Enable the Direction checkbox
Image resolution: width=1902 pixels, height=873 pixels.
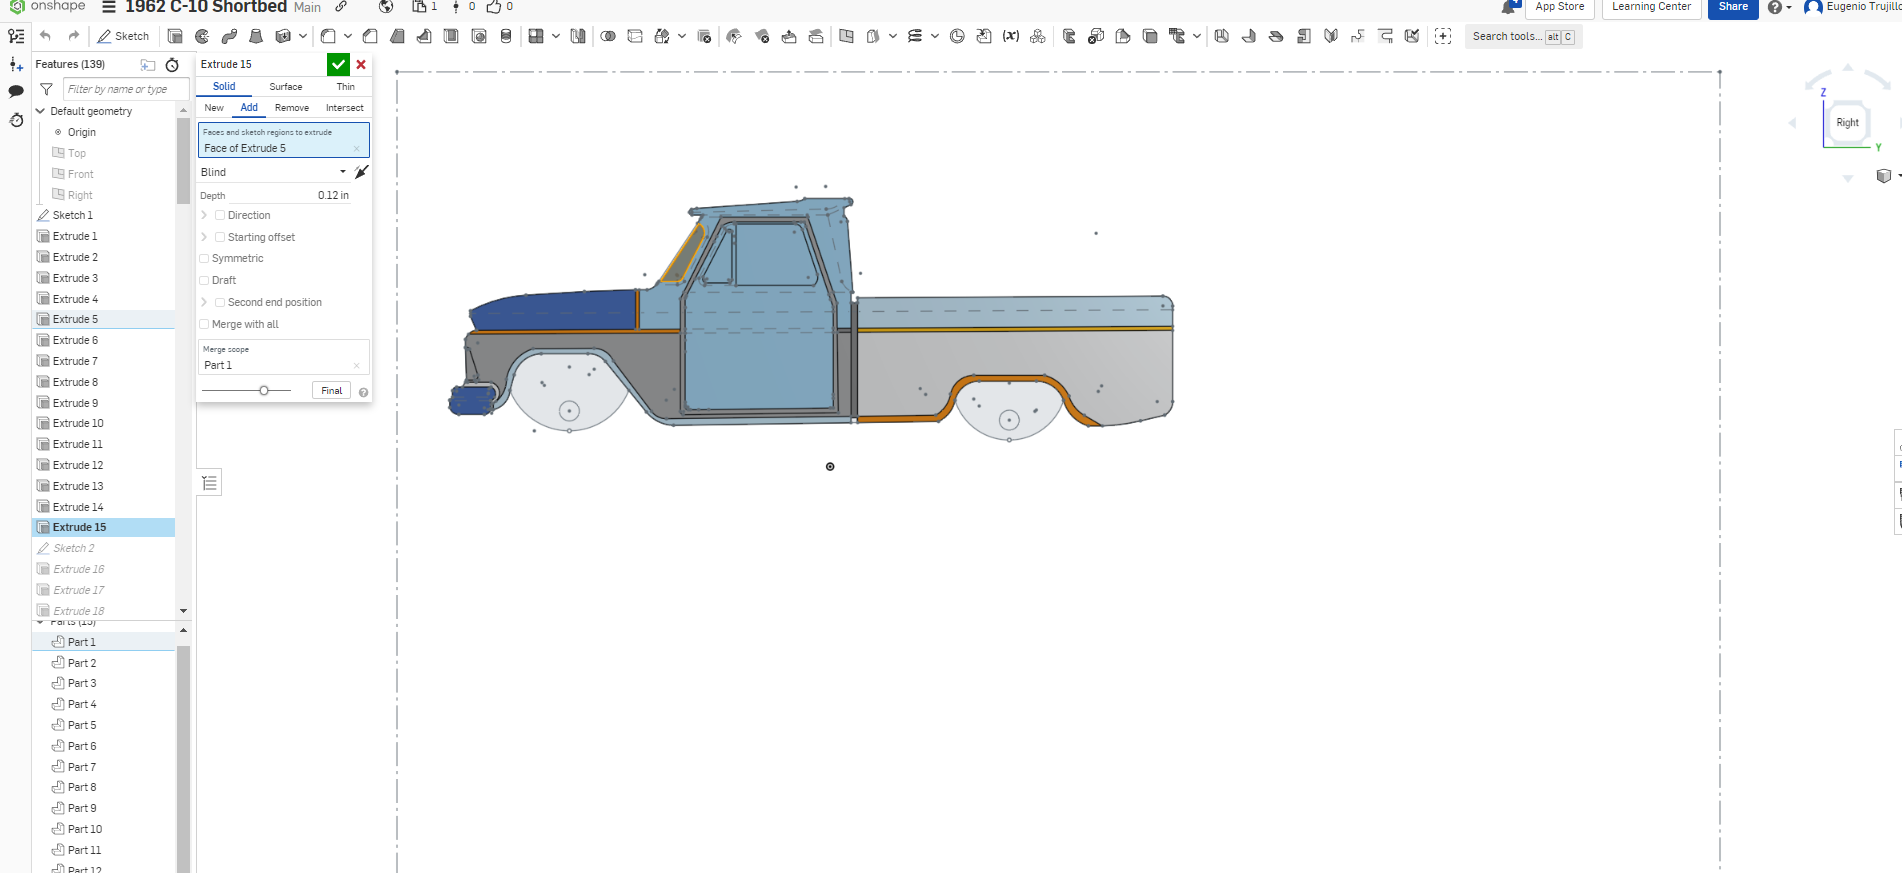pos(220,215)
